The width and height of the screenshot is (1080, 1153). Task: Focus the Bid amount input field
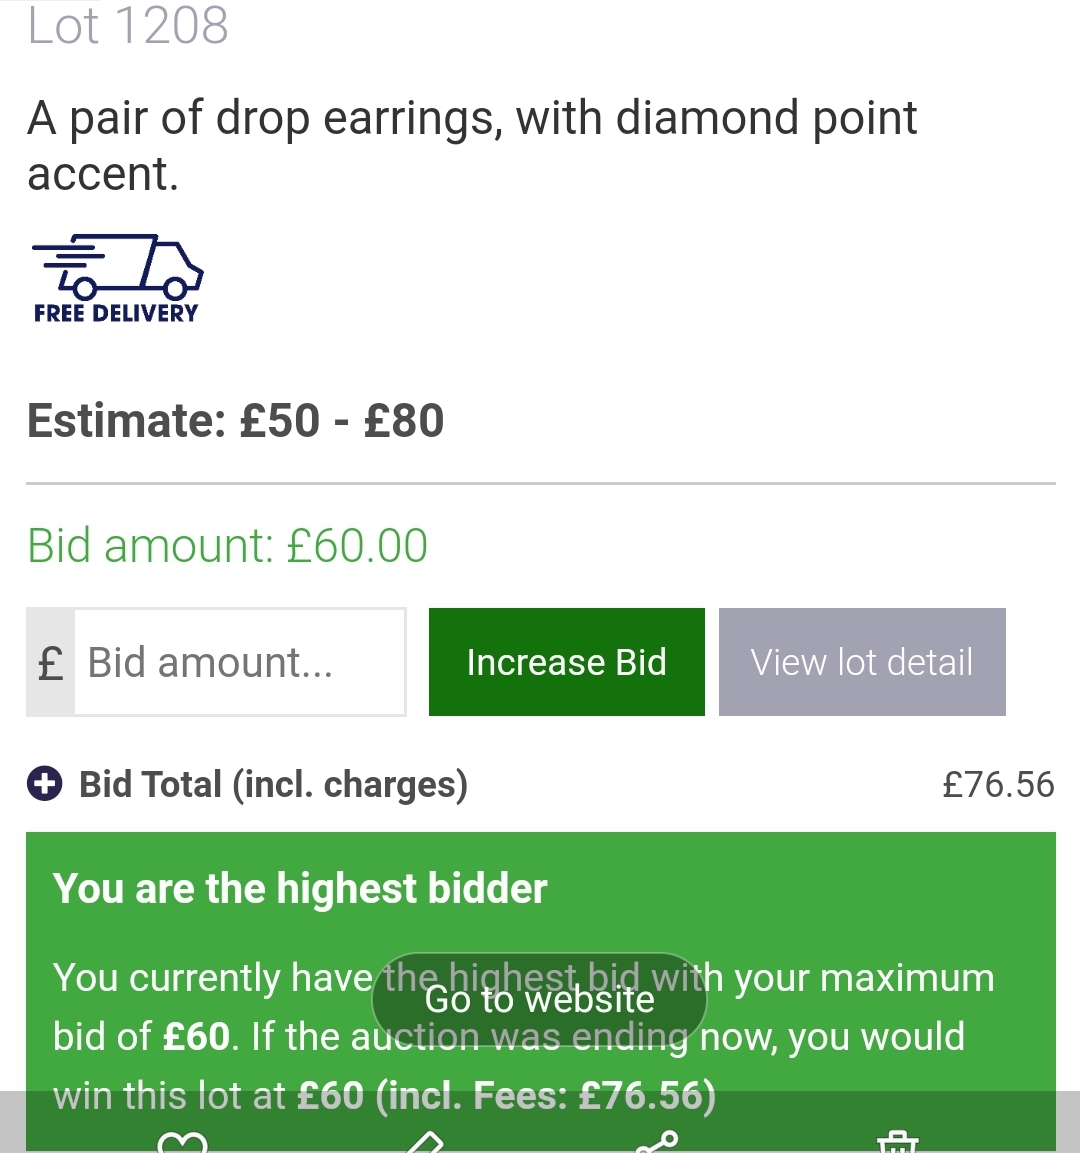(240, 662)
